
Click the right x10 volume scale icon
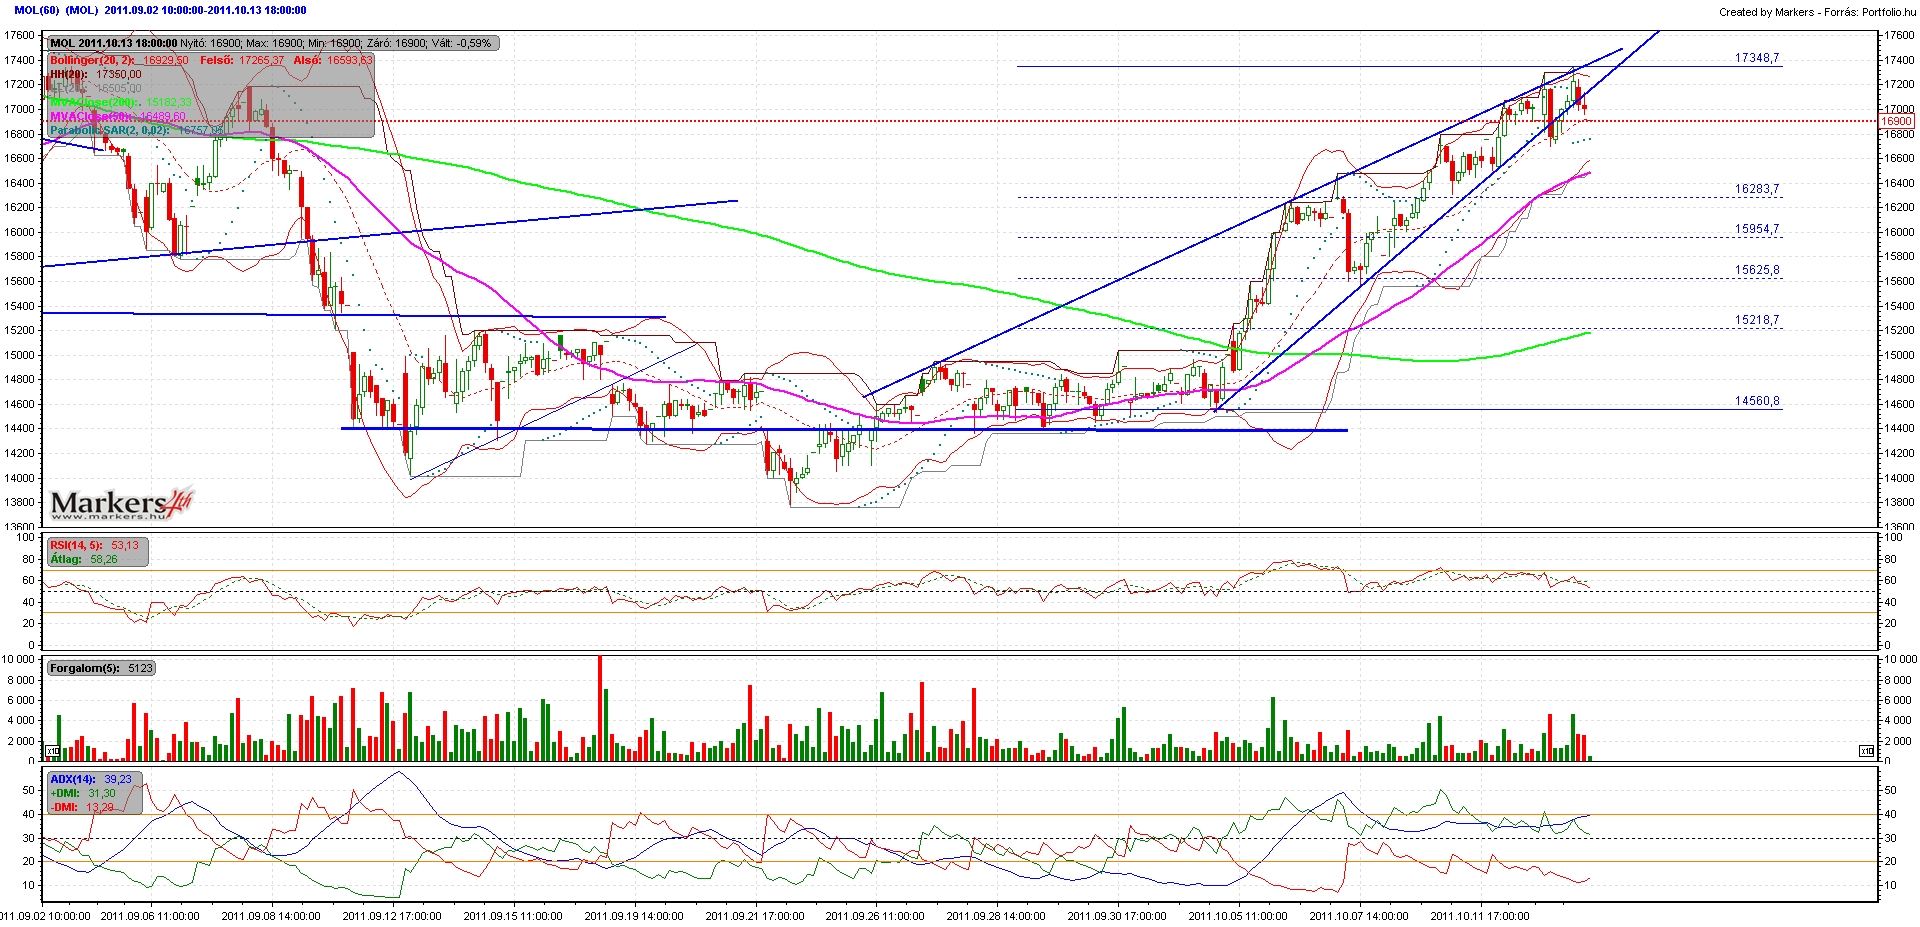pos(1866,751)
